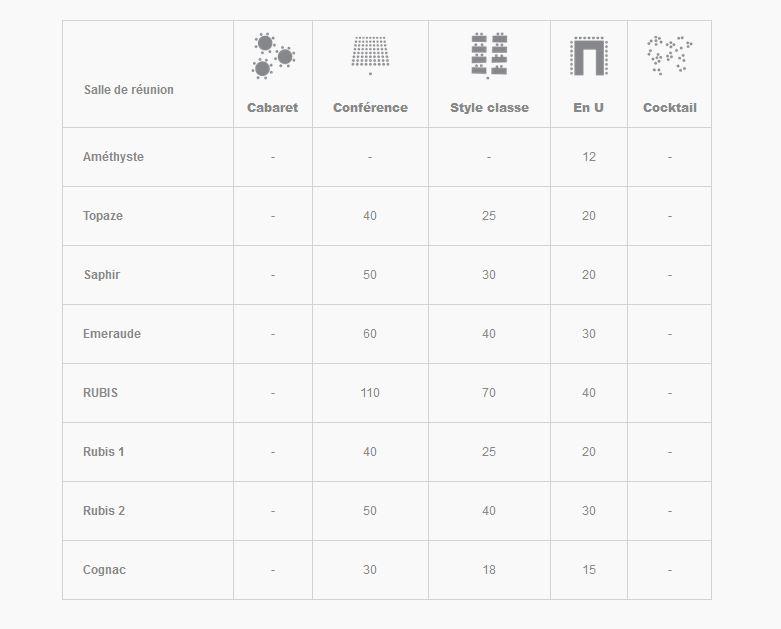
Task: Click the Rubis 1 room name
Action: tap(104, 452)
